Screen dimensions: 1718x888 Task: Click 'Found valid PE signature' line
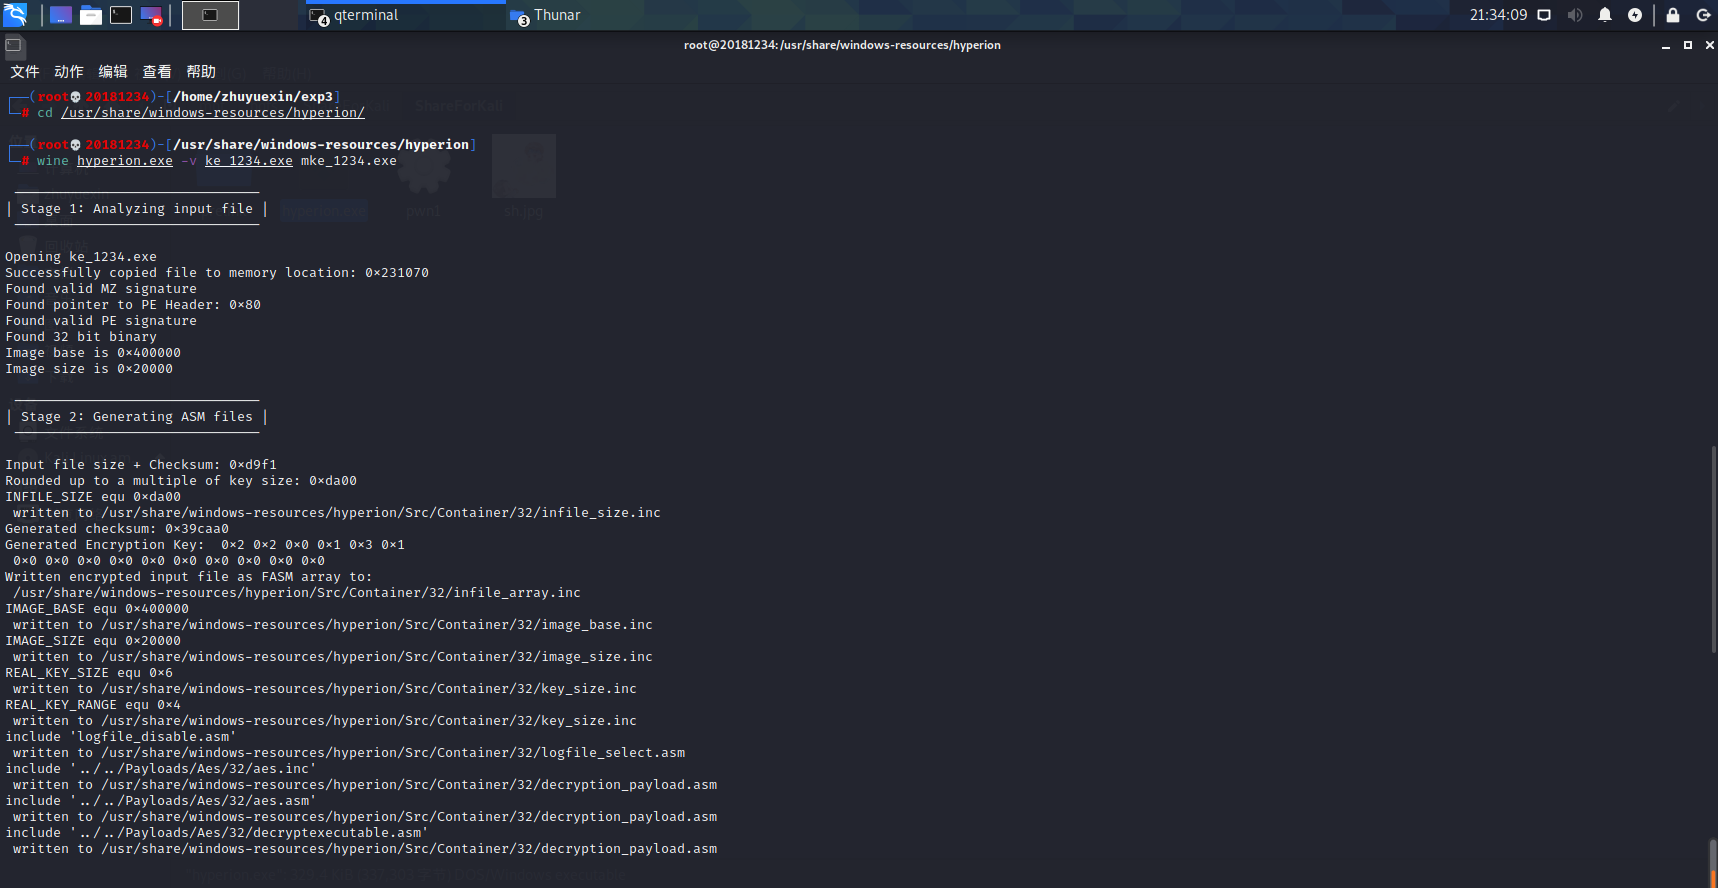[101, 321]
